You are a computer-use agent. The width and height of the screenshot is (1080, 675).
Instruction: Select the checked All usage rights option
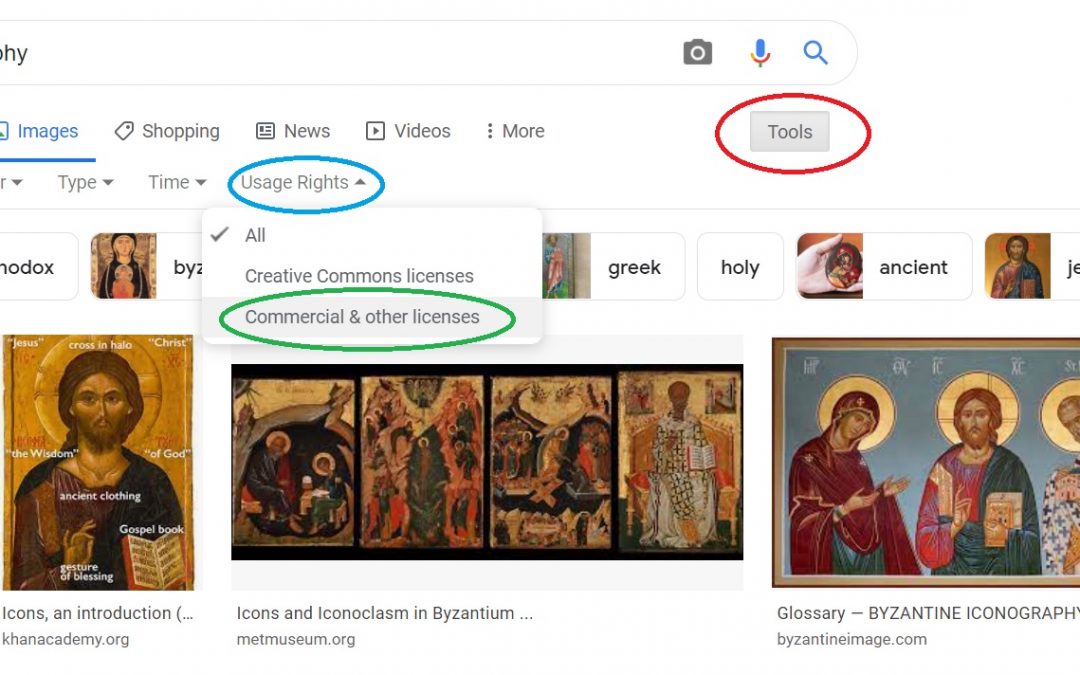coord(255,236)
